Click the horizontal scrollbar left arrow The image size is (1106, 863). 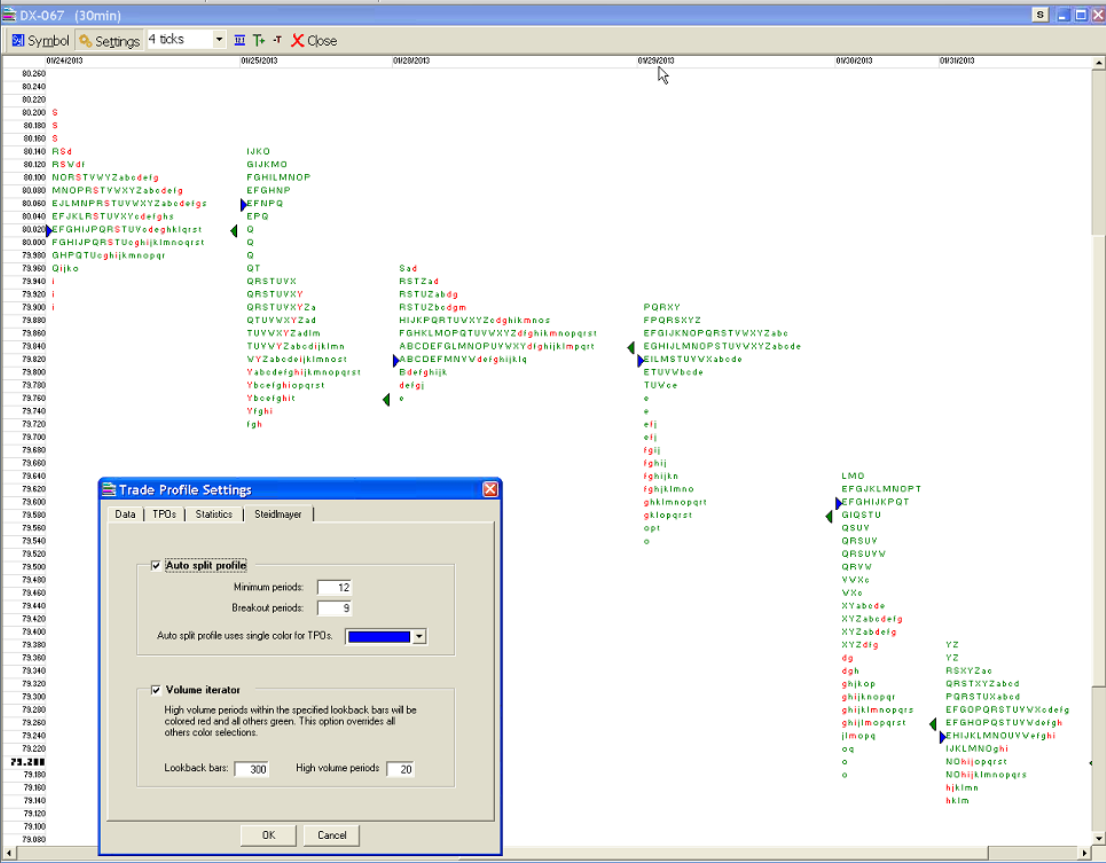[x=8, y=853]
